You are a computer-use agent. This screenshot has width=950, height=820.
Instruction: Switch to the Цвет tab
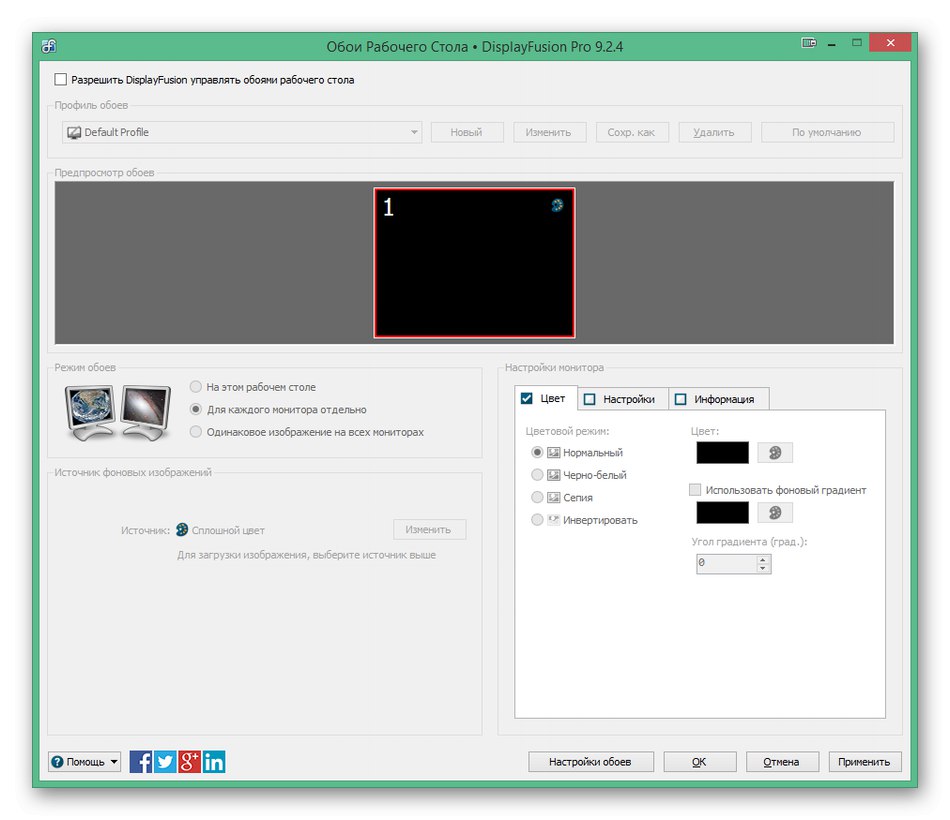[x=545, y=398]
